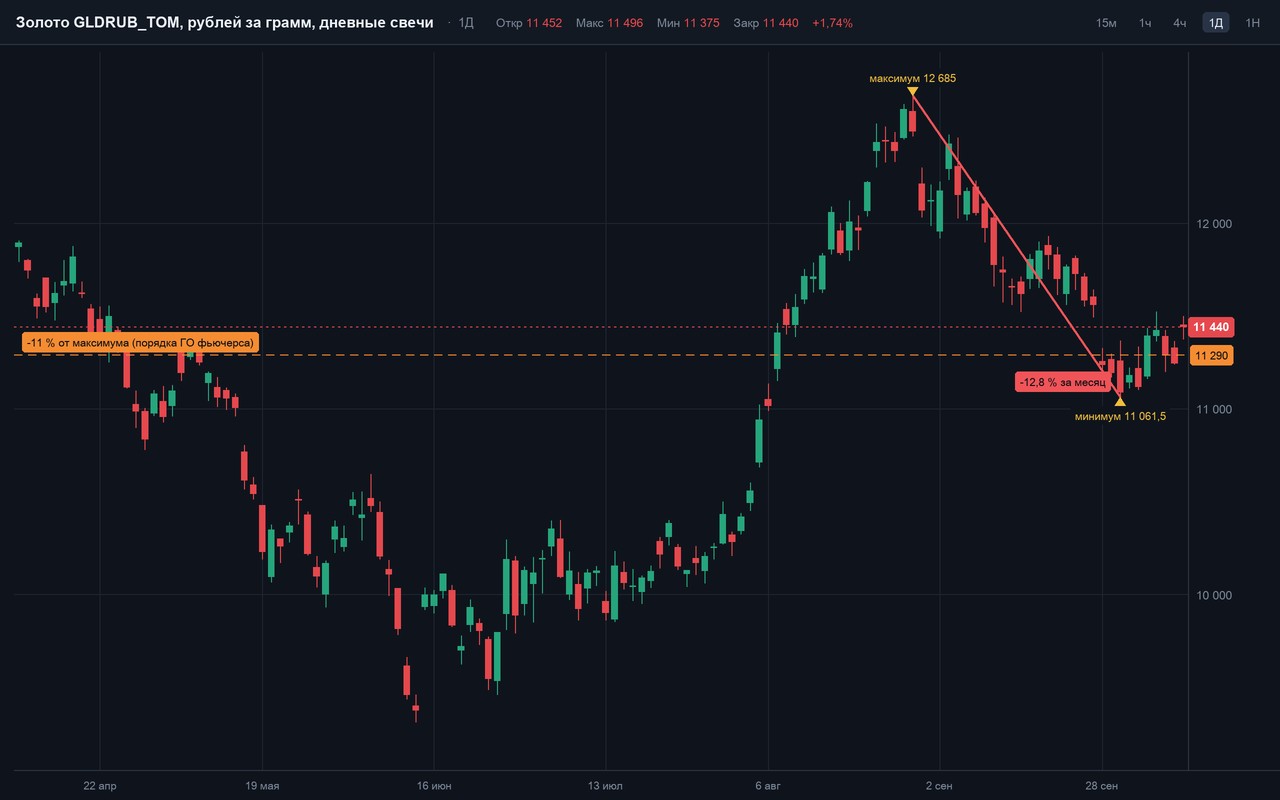Screen dimensions: 1280x800
Task: Click the 19 мая date label
Action: tap(262, 786)
